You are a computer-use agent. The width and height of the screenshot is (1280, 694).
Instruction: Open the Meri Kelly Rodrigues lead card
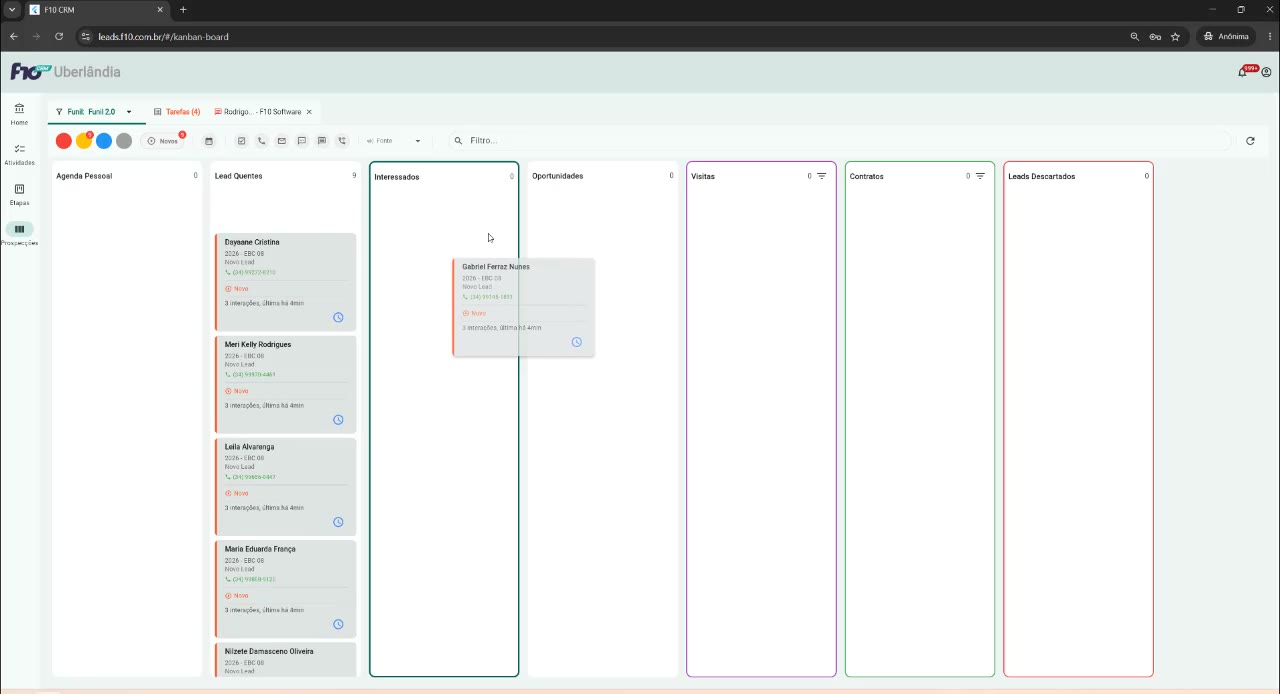(x=285, y=384)
